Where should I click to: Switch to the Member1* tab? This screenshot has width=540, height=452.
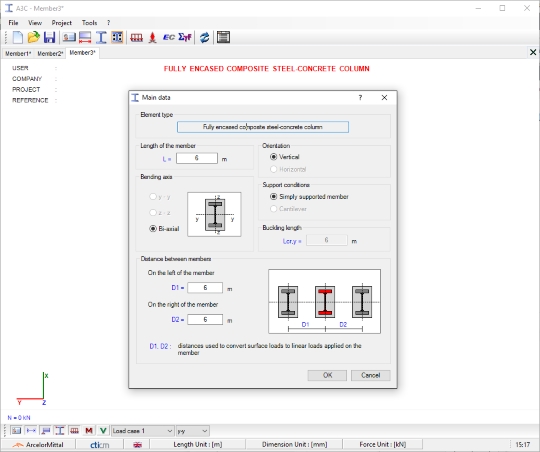point(18,53)
